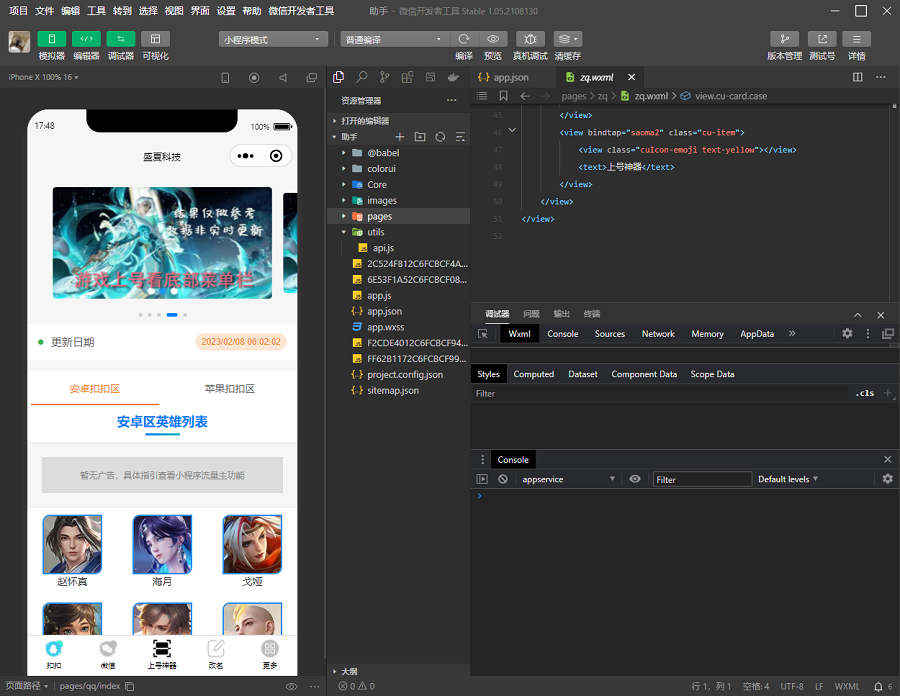
Task: Open version management
Action: (x=785, y=39)
